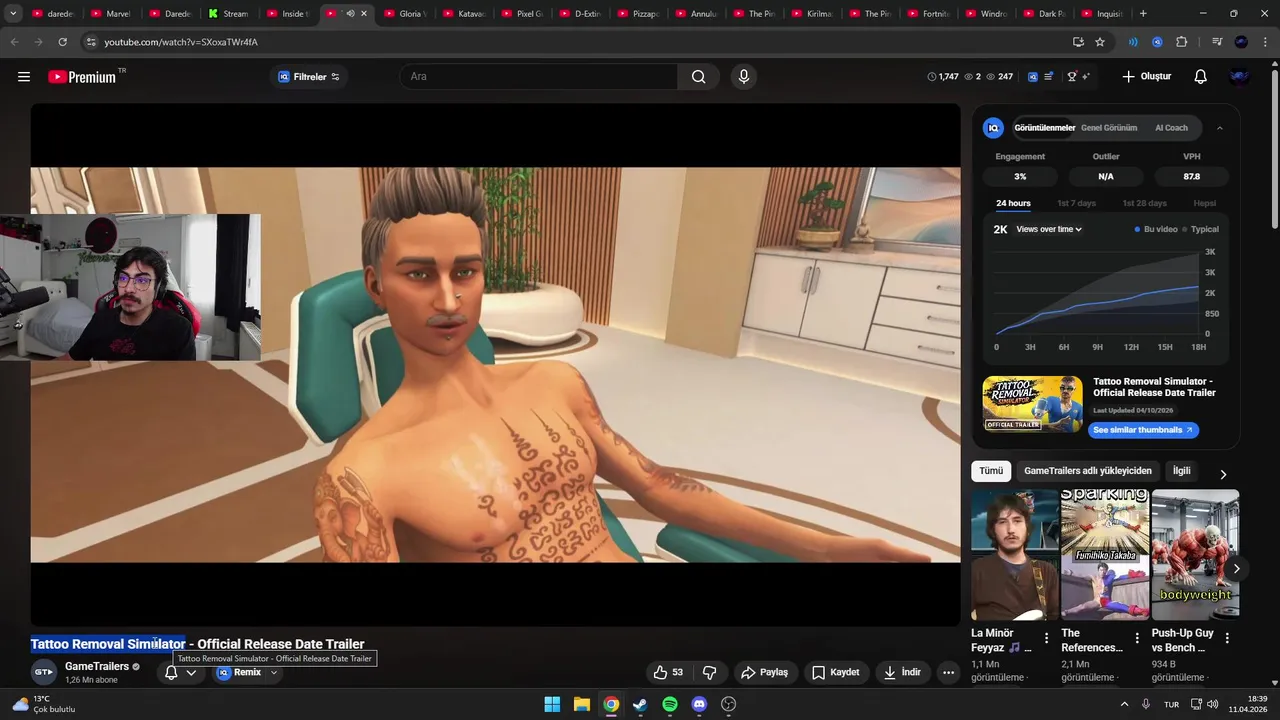Viewport: 1280px width, 720px height.
Task: Start voice search with the microphone
Action: coord(743,77)
